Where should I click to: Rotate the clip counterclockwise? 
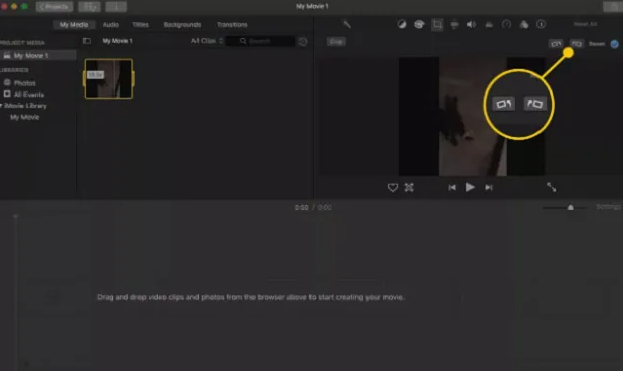556,43
